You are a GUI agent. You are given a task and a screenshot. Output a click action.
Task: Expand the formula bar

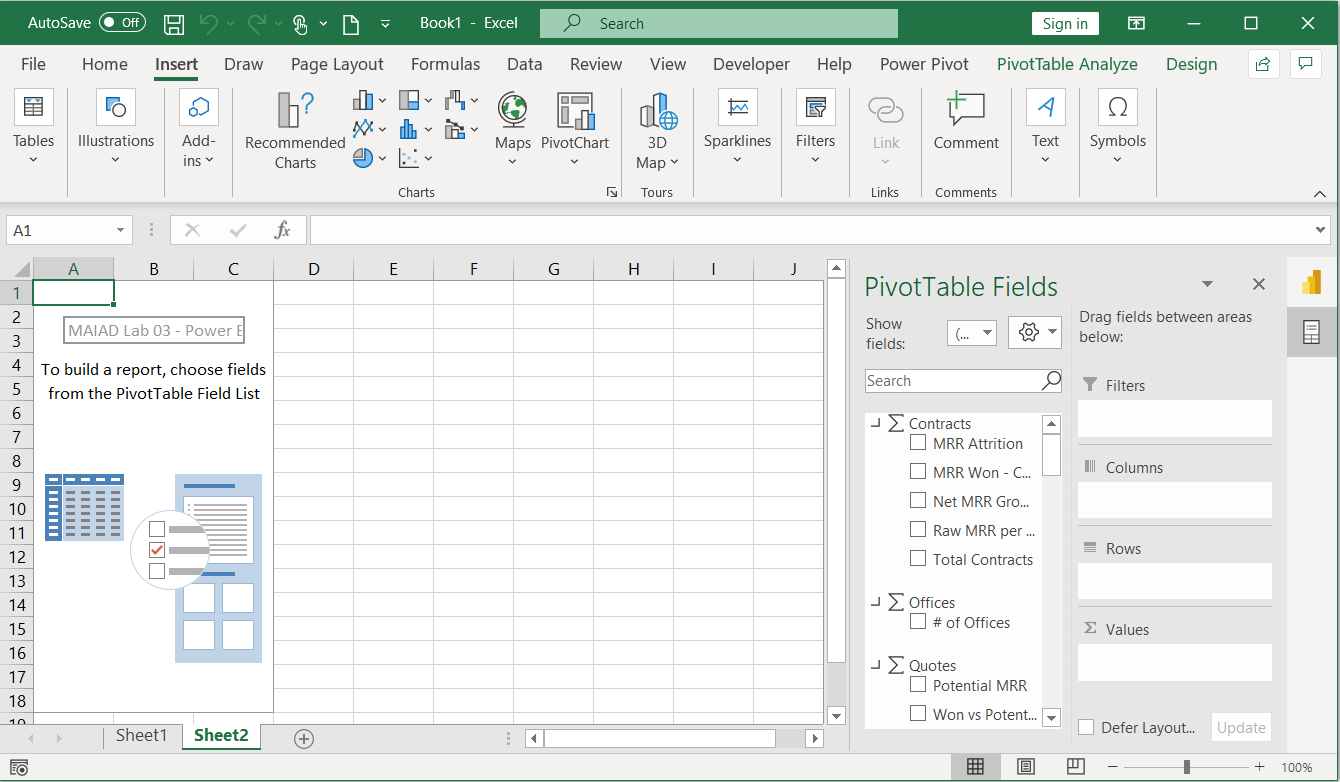[1321, 230]
